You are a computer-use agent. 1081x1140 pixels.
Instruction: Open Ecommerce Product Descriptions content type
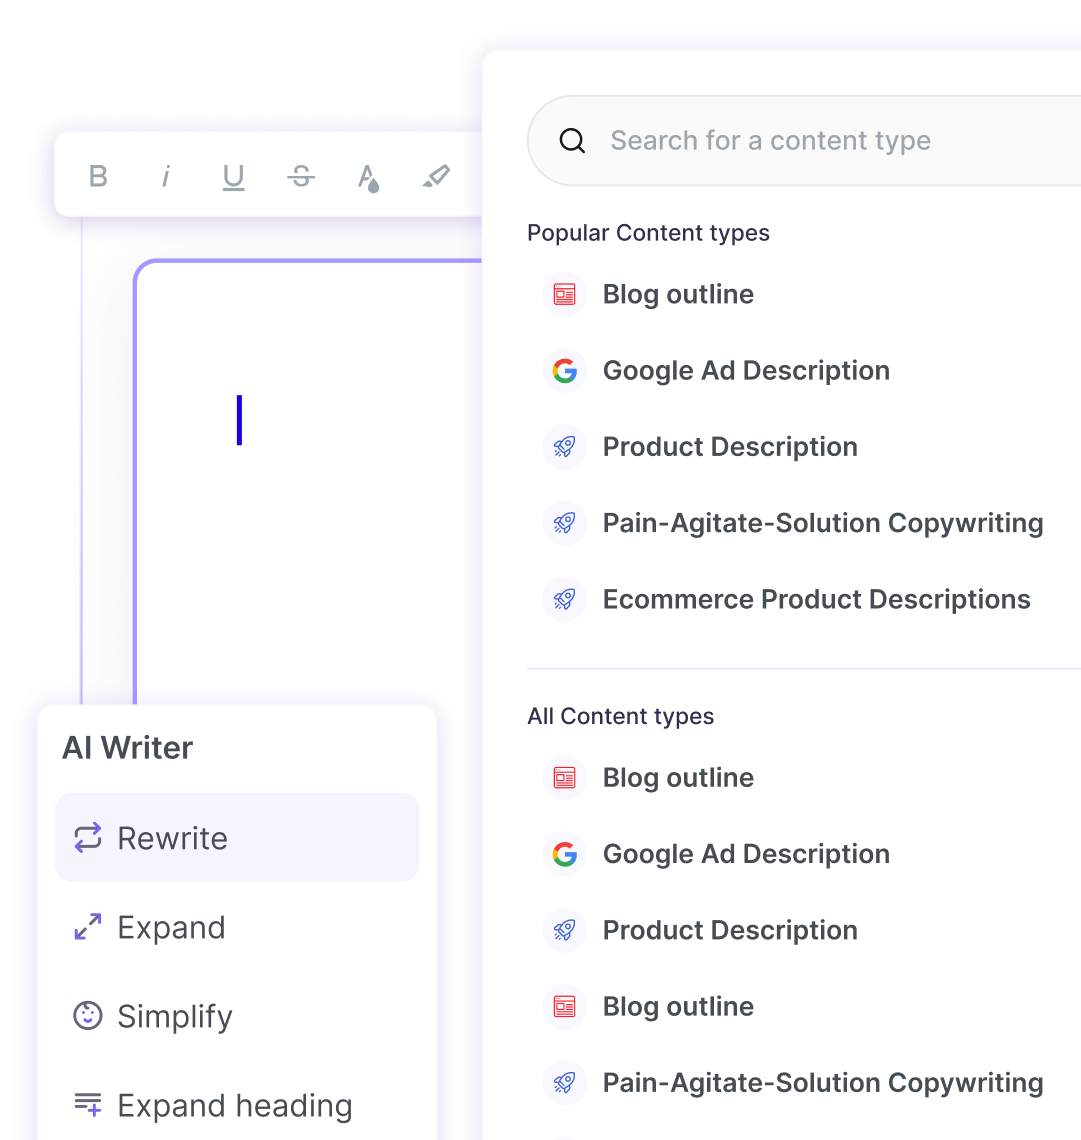[816, 600]
